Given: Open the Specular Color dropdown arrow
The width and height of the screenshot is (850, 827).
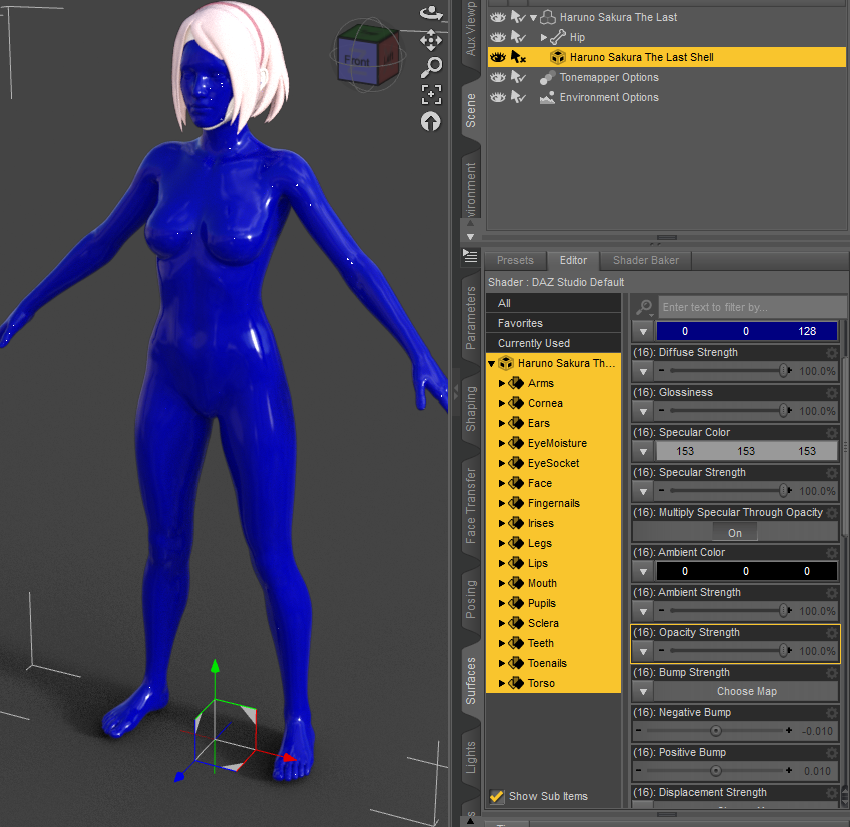Looking at the screenshot, I should 644,451.
